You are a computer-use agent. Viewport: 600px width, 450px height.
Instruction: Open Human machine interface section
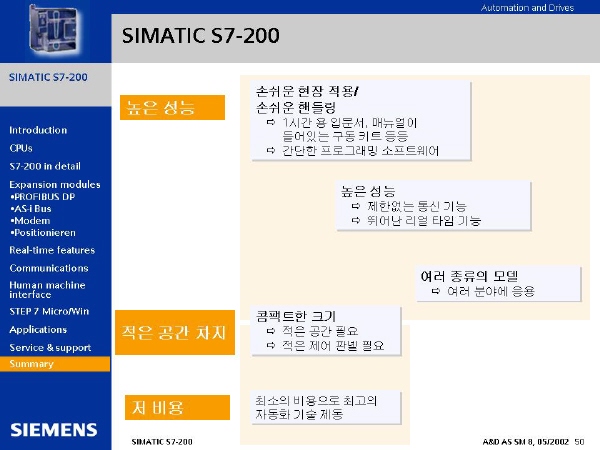point(47,290)
